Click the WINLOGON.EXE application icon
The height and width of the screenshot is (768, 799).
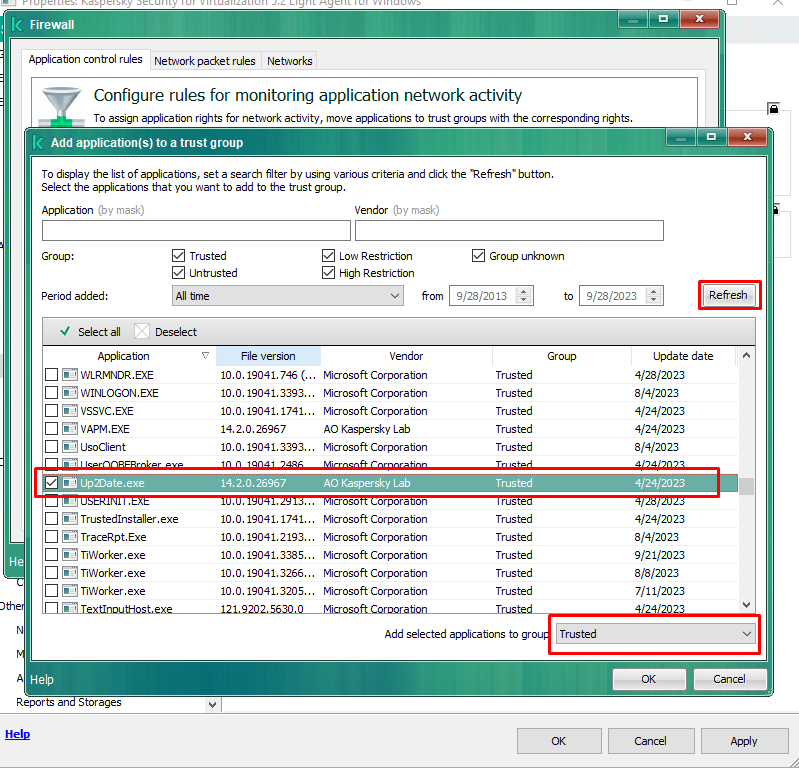pyautogui.click(x=69, y=393)
